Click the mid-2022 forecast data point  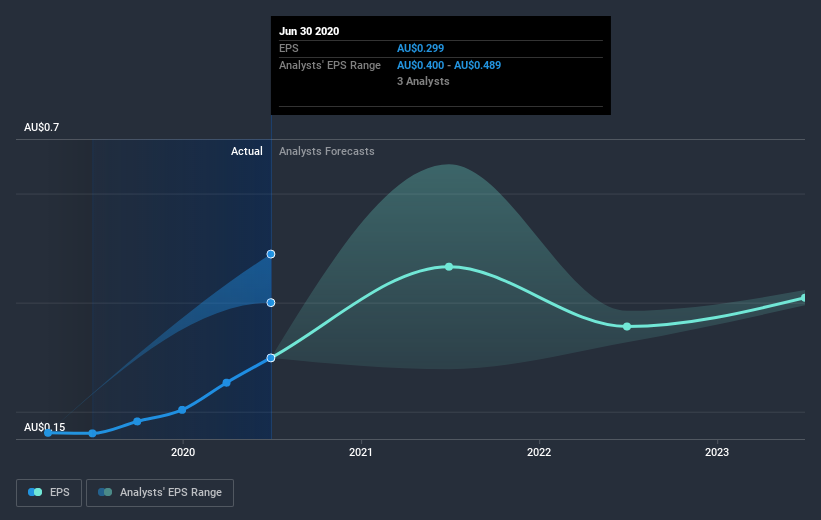(627, 327)
